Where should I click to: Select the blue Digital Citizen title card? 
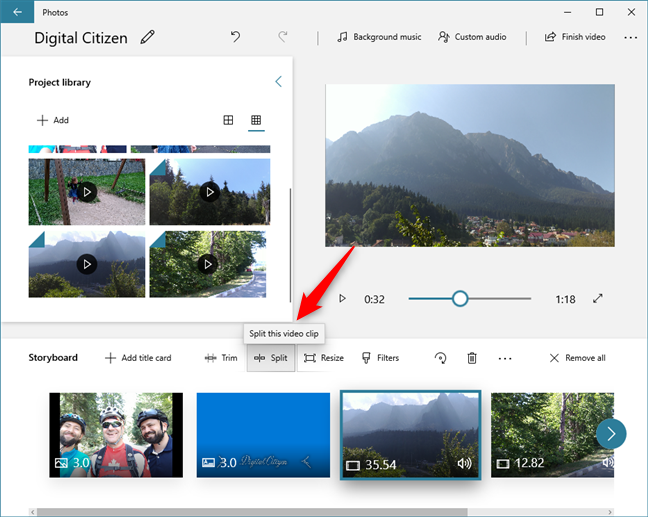tap(263, 435)
